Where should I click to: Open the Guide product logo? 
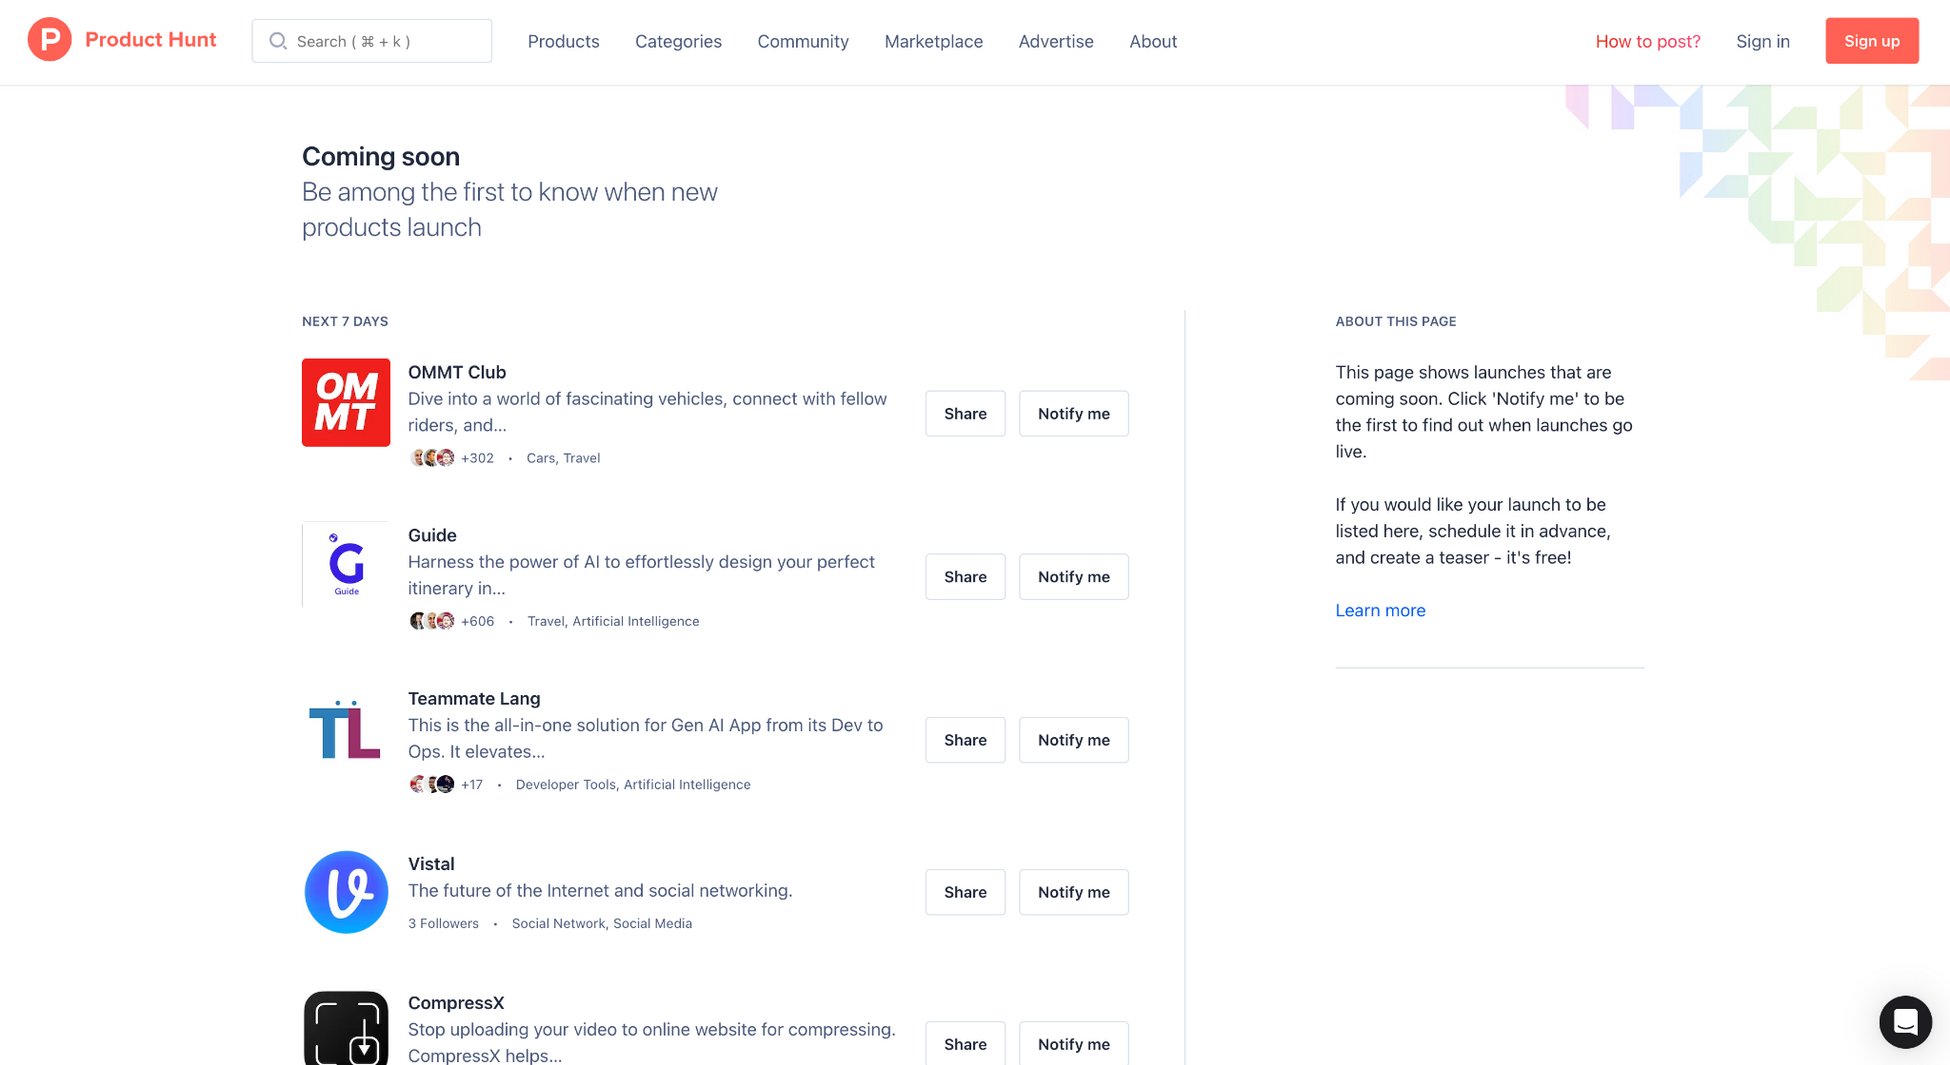tap(346, 565)
